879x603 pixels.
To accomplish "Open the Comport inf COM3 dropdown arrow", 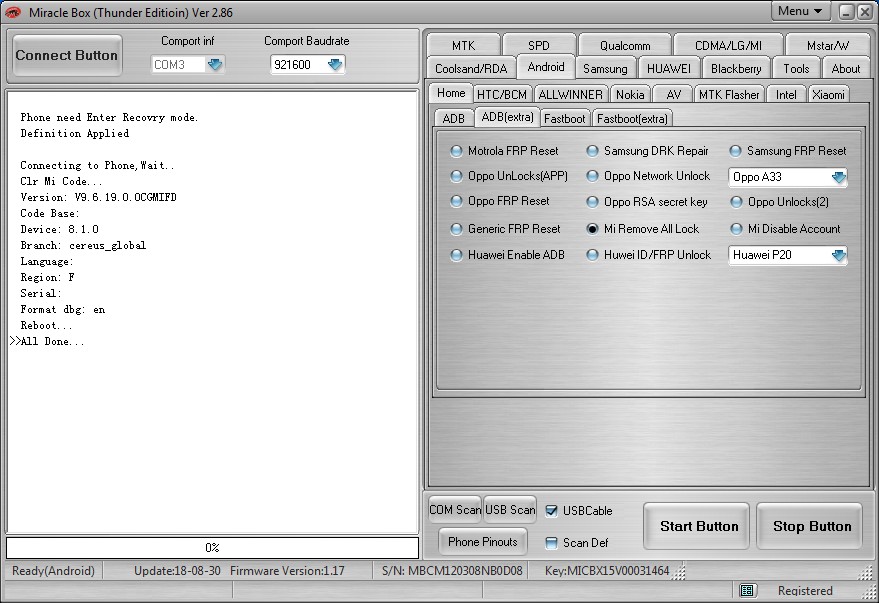I will click(x=215, y=64).
